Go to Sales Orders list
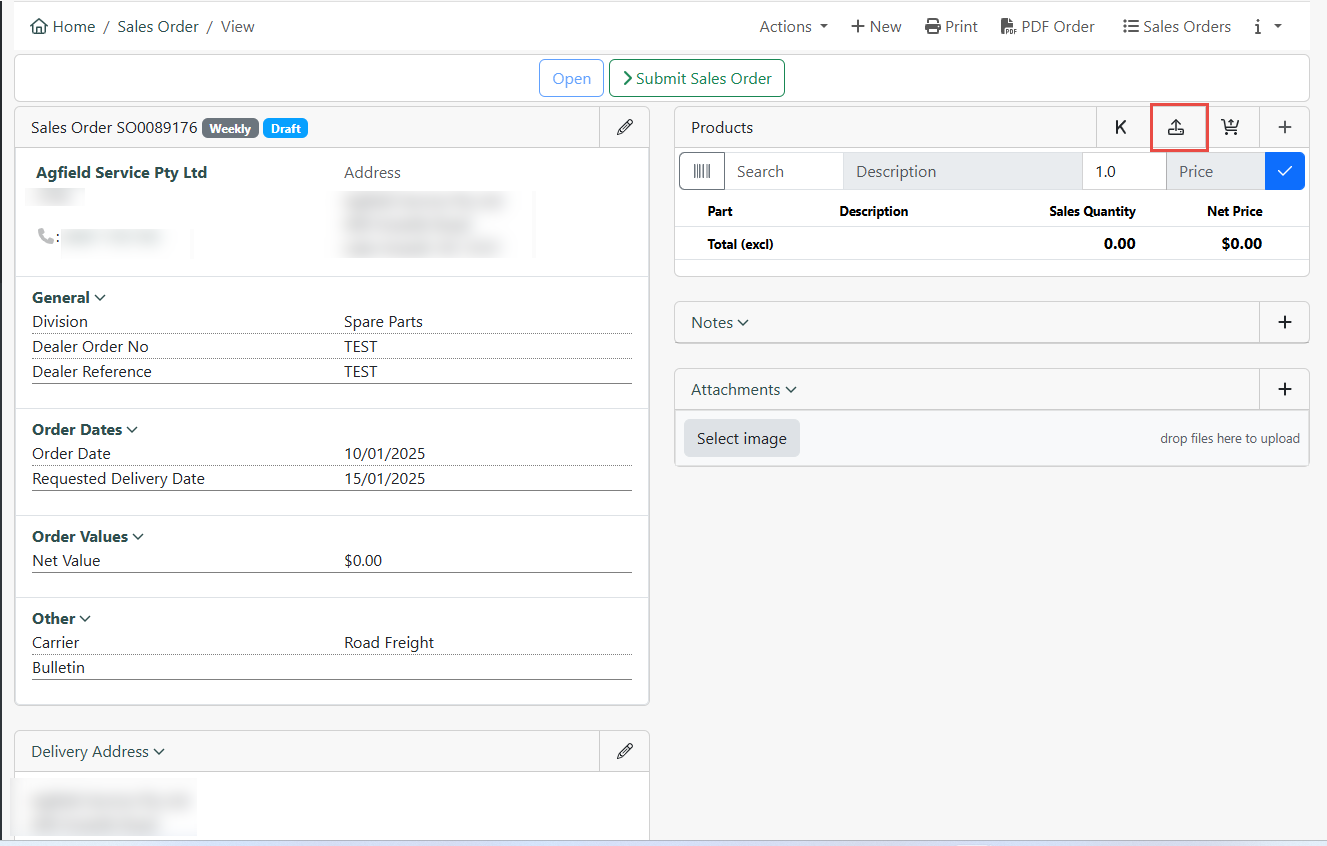1327x846 pixels. pyautogui.click(x=1176, y=27)
